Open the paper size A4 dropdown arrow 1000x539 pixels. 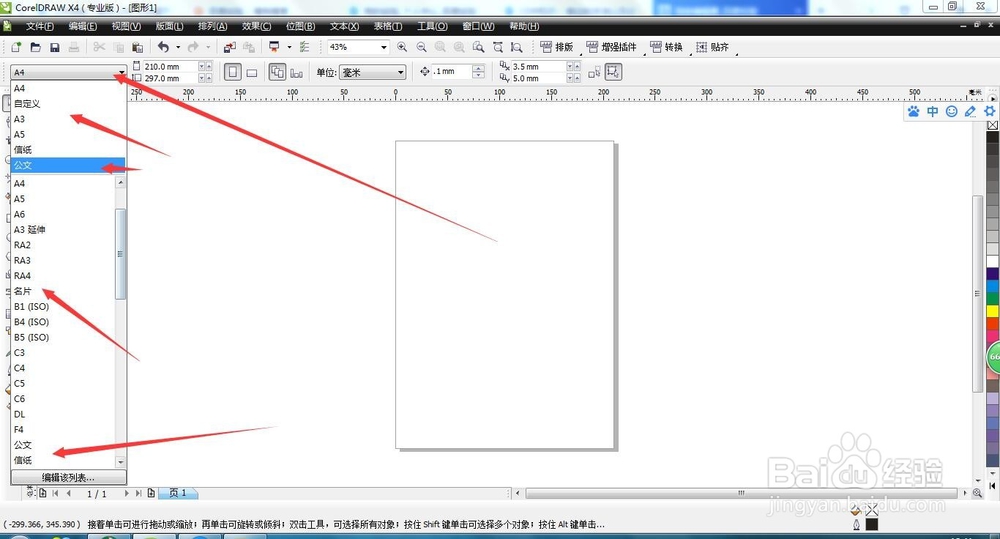(x=121, y=73)
